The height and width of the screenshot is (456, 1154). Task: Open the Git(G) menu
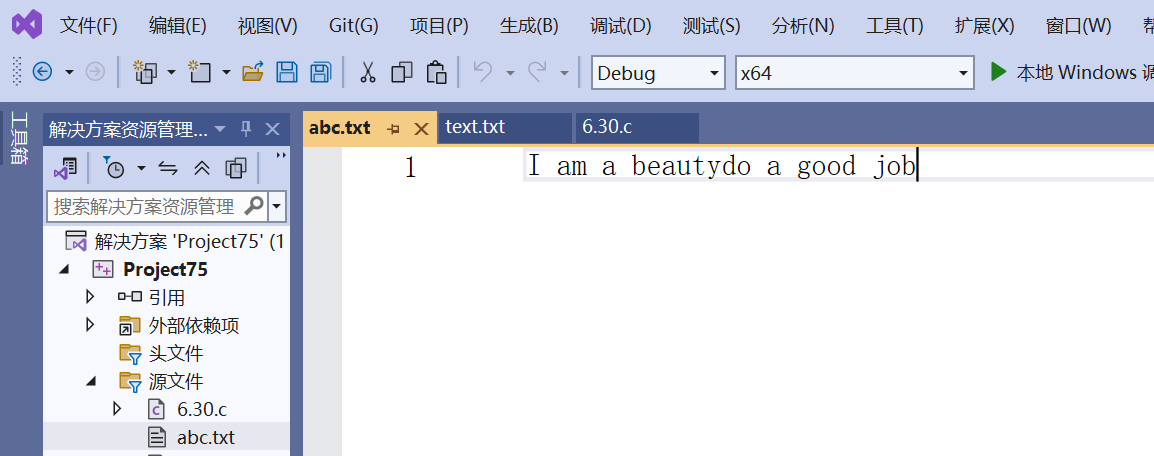click(353, 26)
